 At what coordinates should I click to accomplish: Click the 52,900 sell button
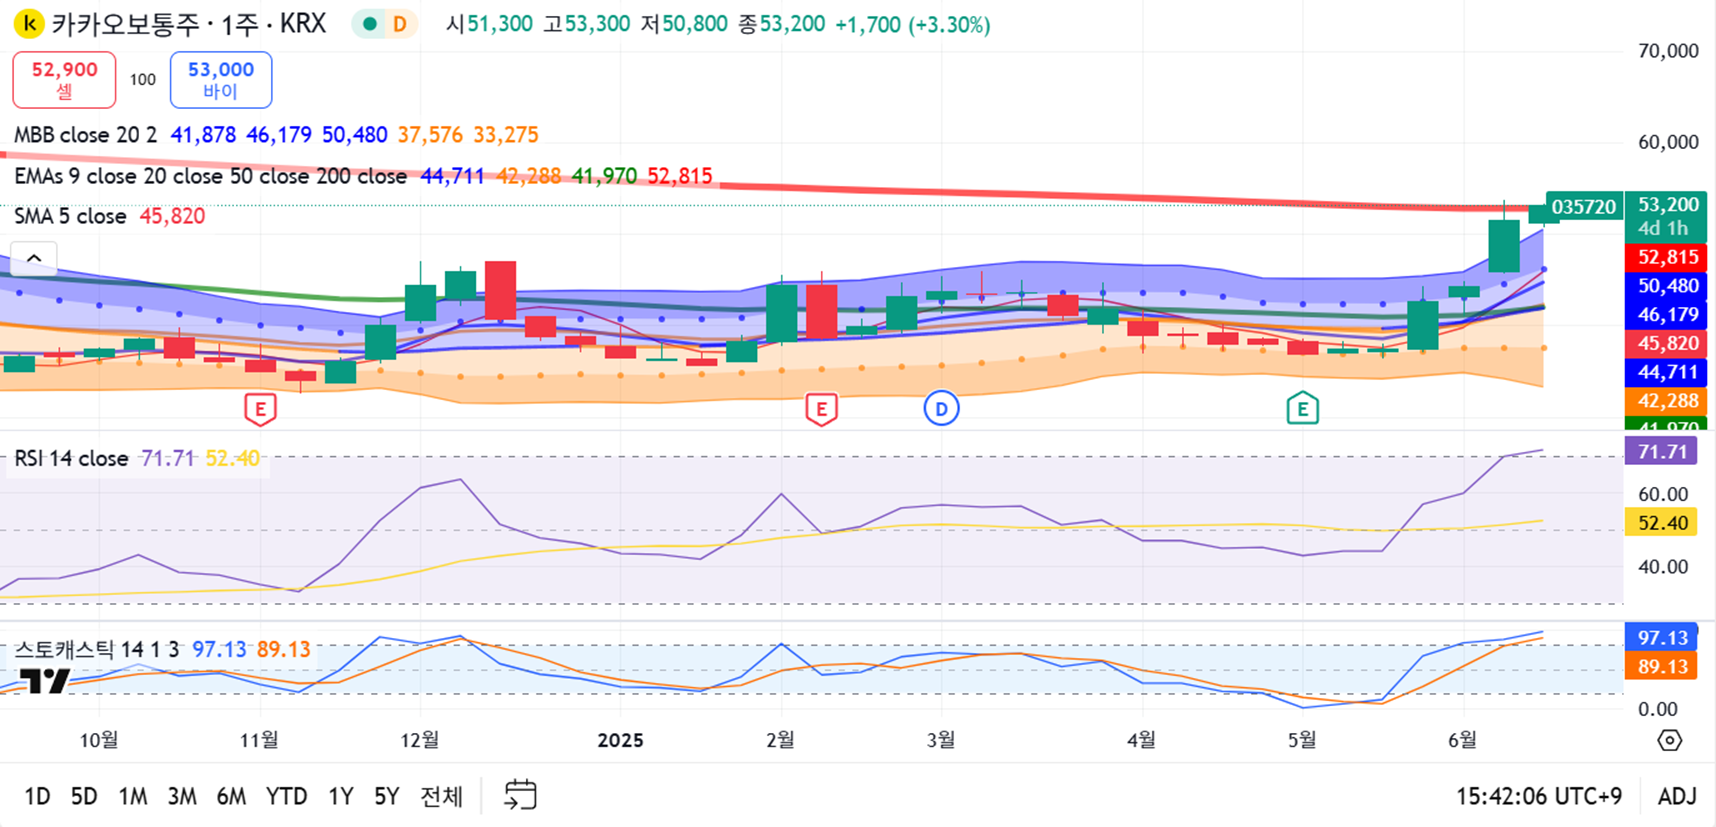tap(64, 80)
